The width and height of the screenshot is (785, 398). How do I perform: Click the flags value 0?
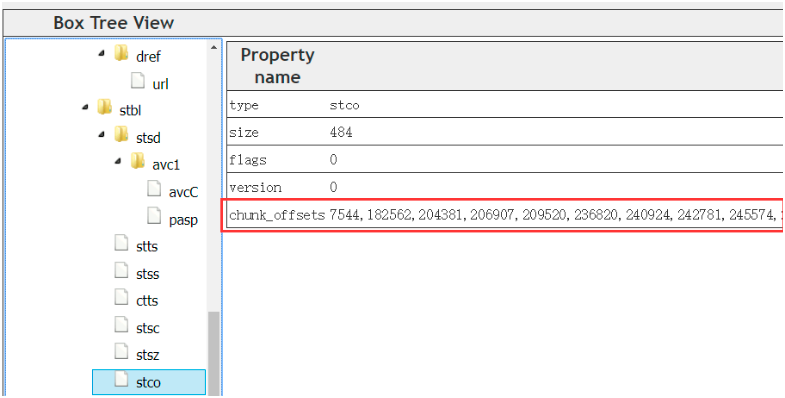coord(333,160)
